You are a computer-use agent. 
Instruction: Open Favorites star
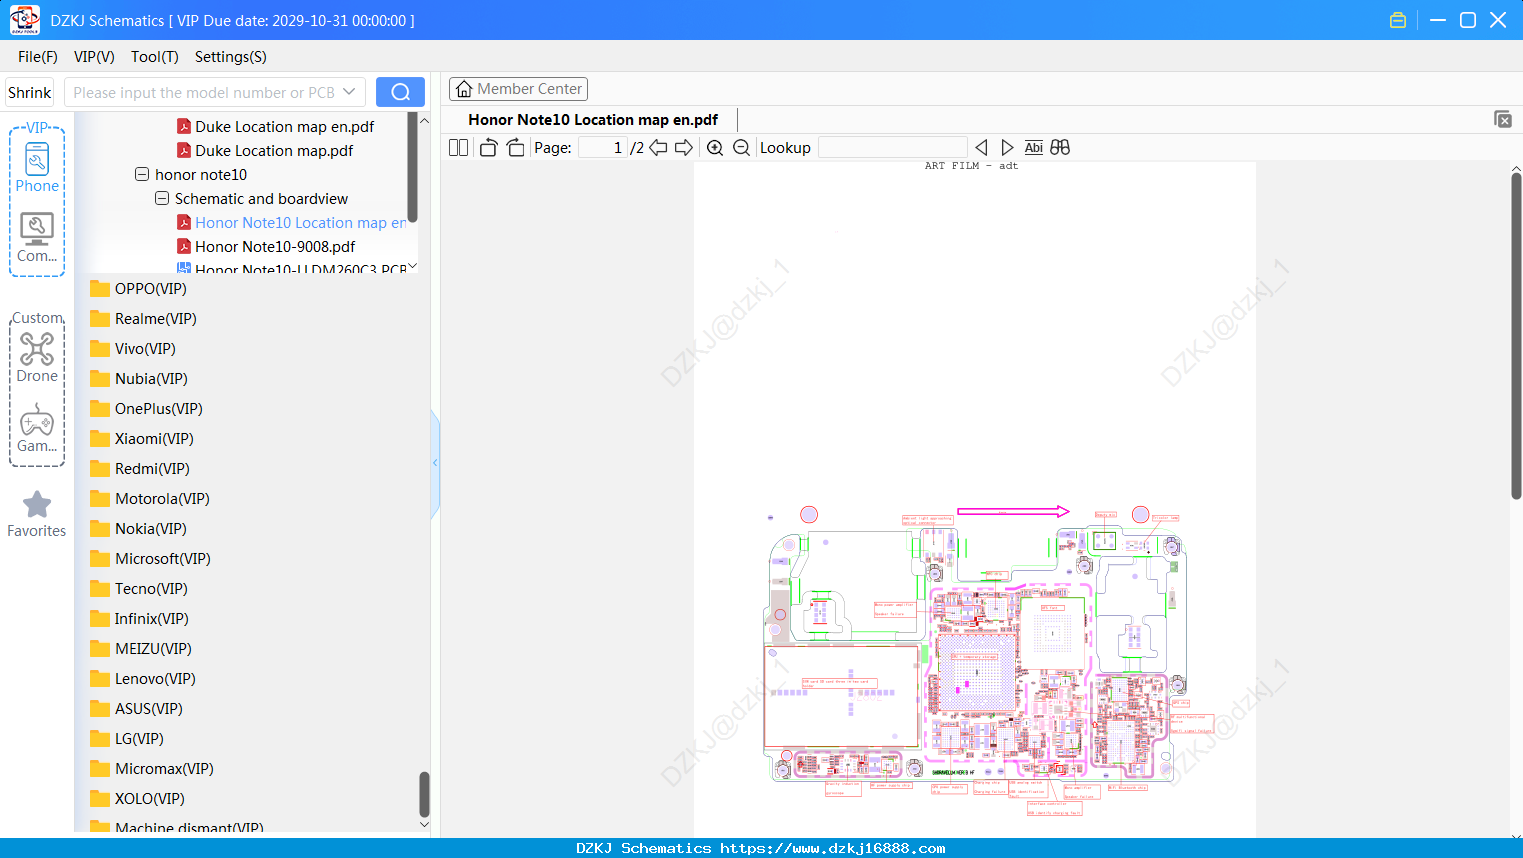pyautogui.click(x=37, y=514)
